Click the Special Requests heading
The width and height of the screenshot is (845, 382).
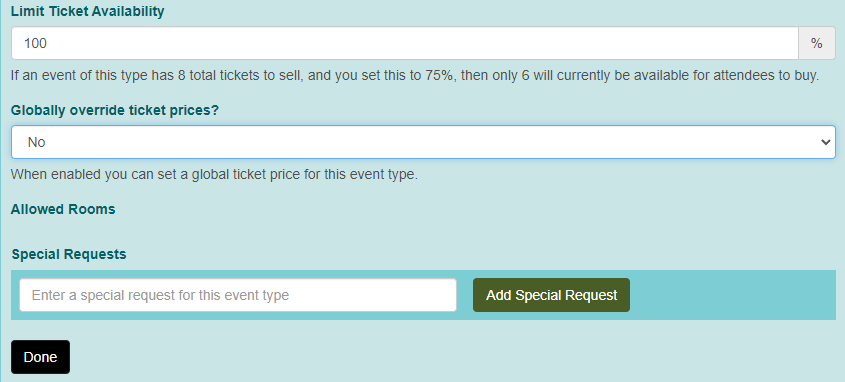pos(69,254)
